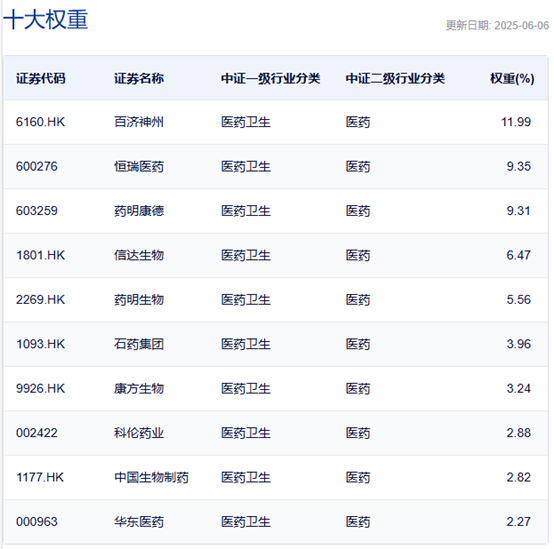Click the 中证一级行业分类 column header
Viewport: 554px width, 549px height.
[x=271, y=78]
